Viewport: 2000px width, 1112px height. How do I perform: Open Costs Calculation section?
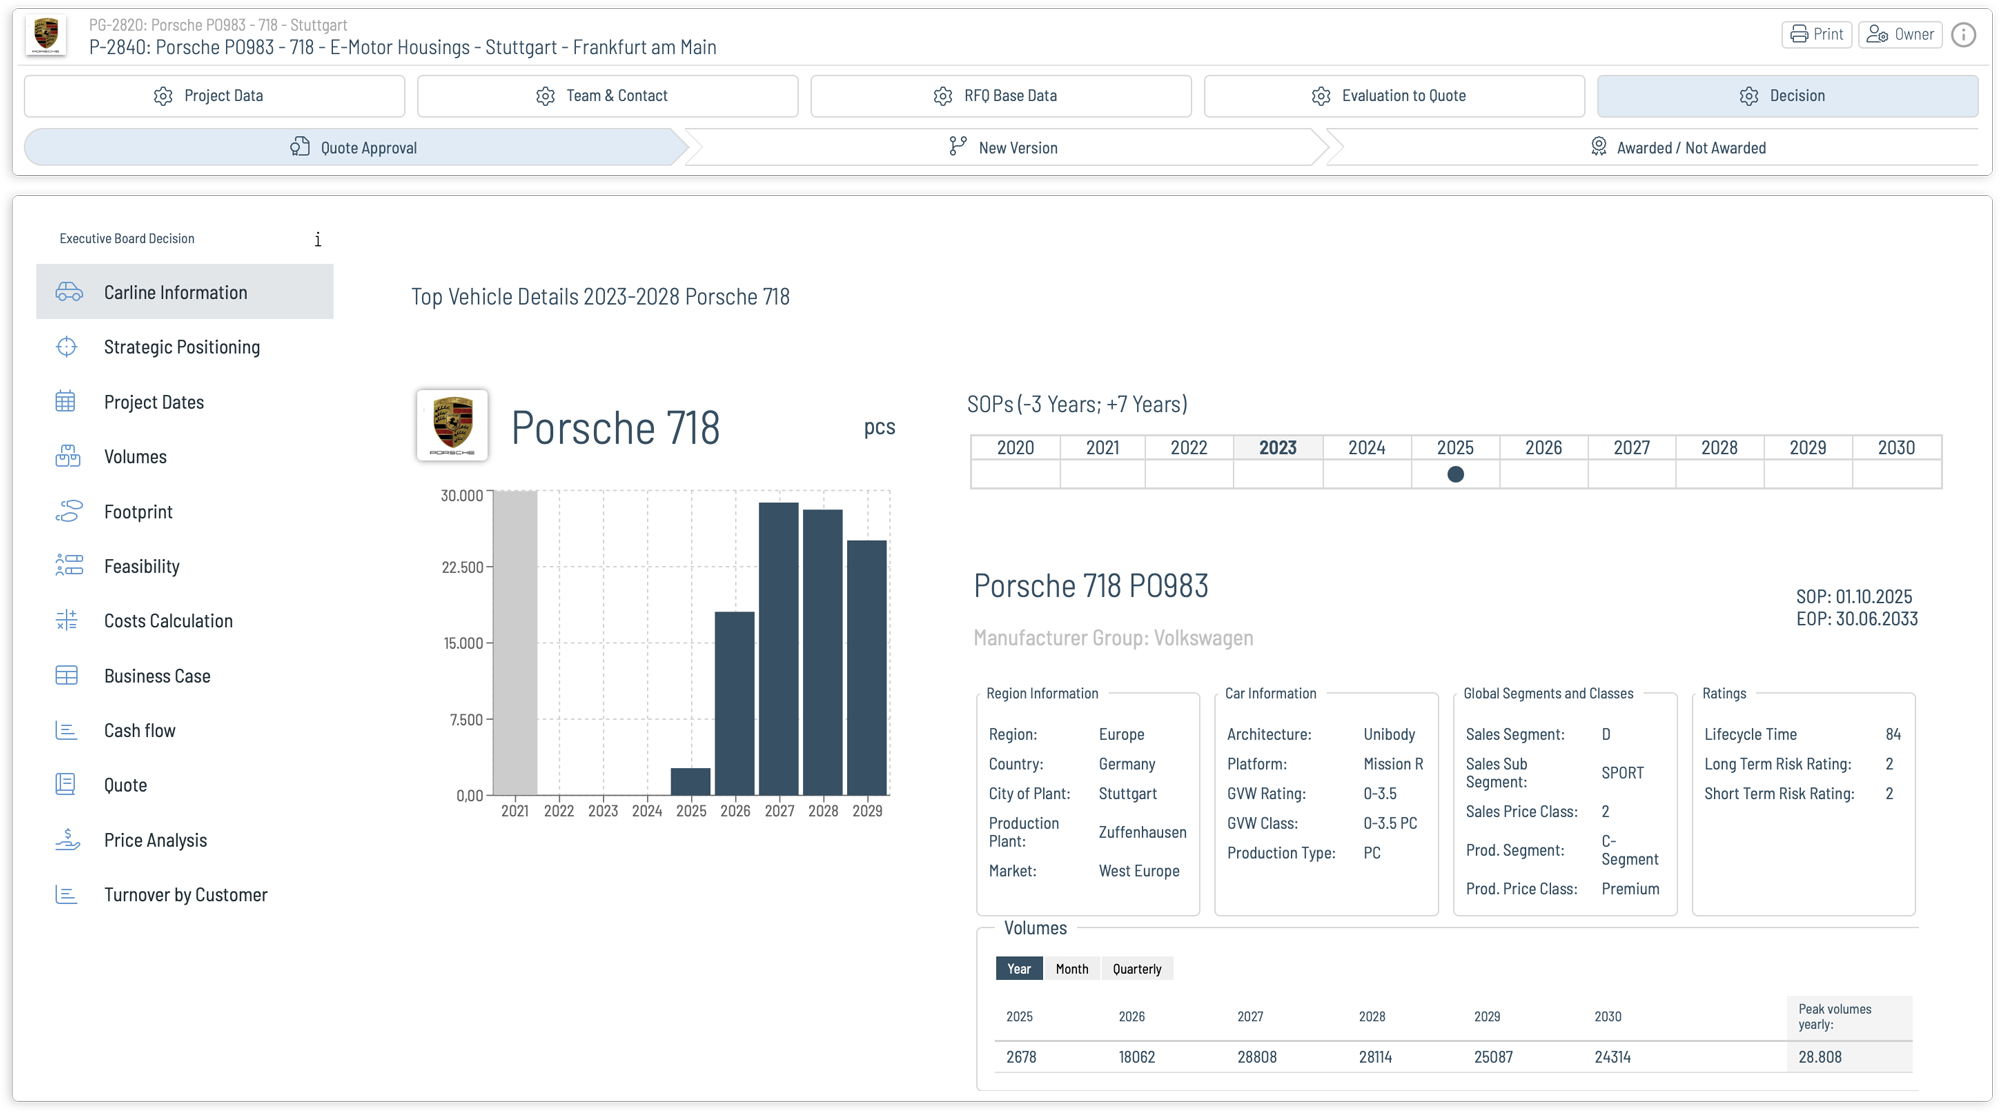[185, 621]
